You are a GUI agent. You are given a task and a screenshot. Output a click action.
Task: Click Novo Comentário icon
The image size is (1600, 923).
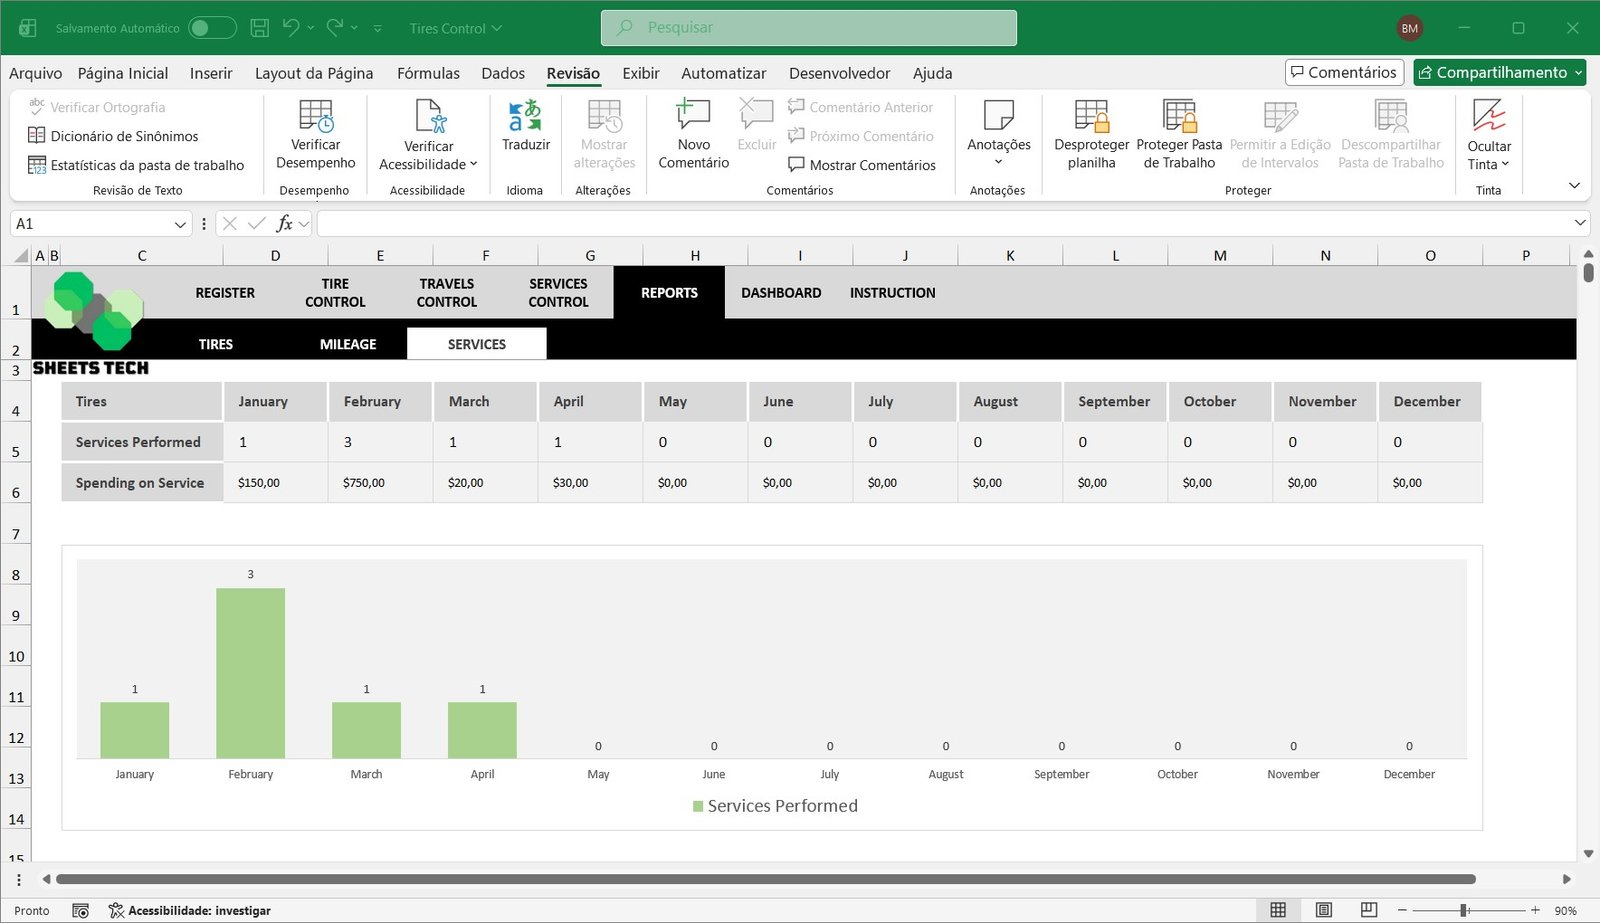pyautogui.click(x=693, y=116)
